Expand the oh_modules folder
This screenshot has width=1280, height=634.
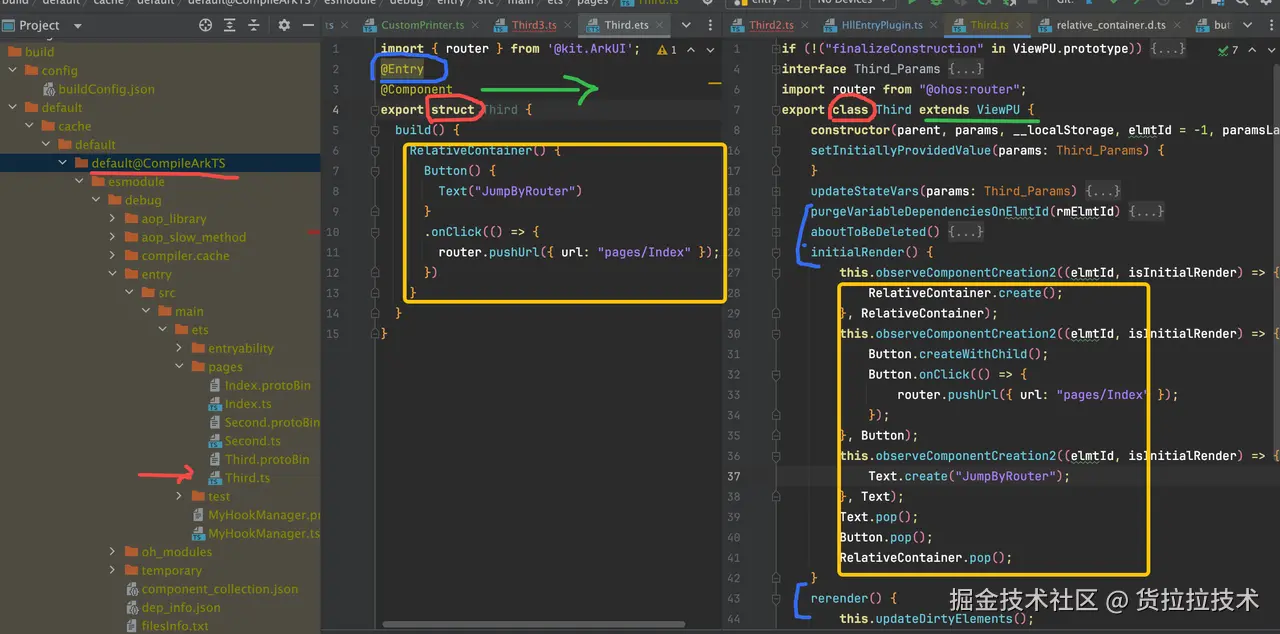[114, 552]
